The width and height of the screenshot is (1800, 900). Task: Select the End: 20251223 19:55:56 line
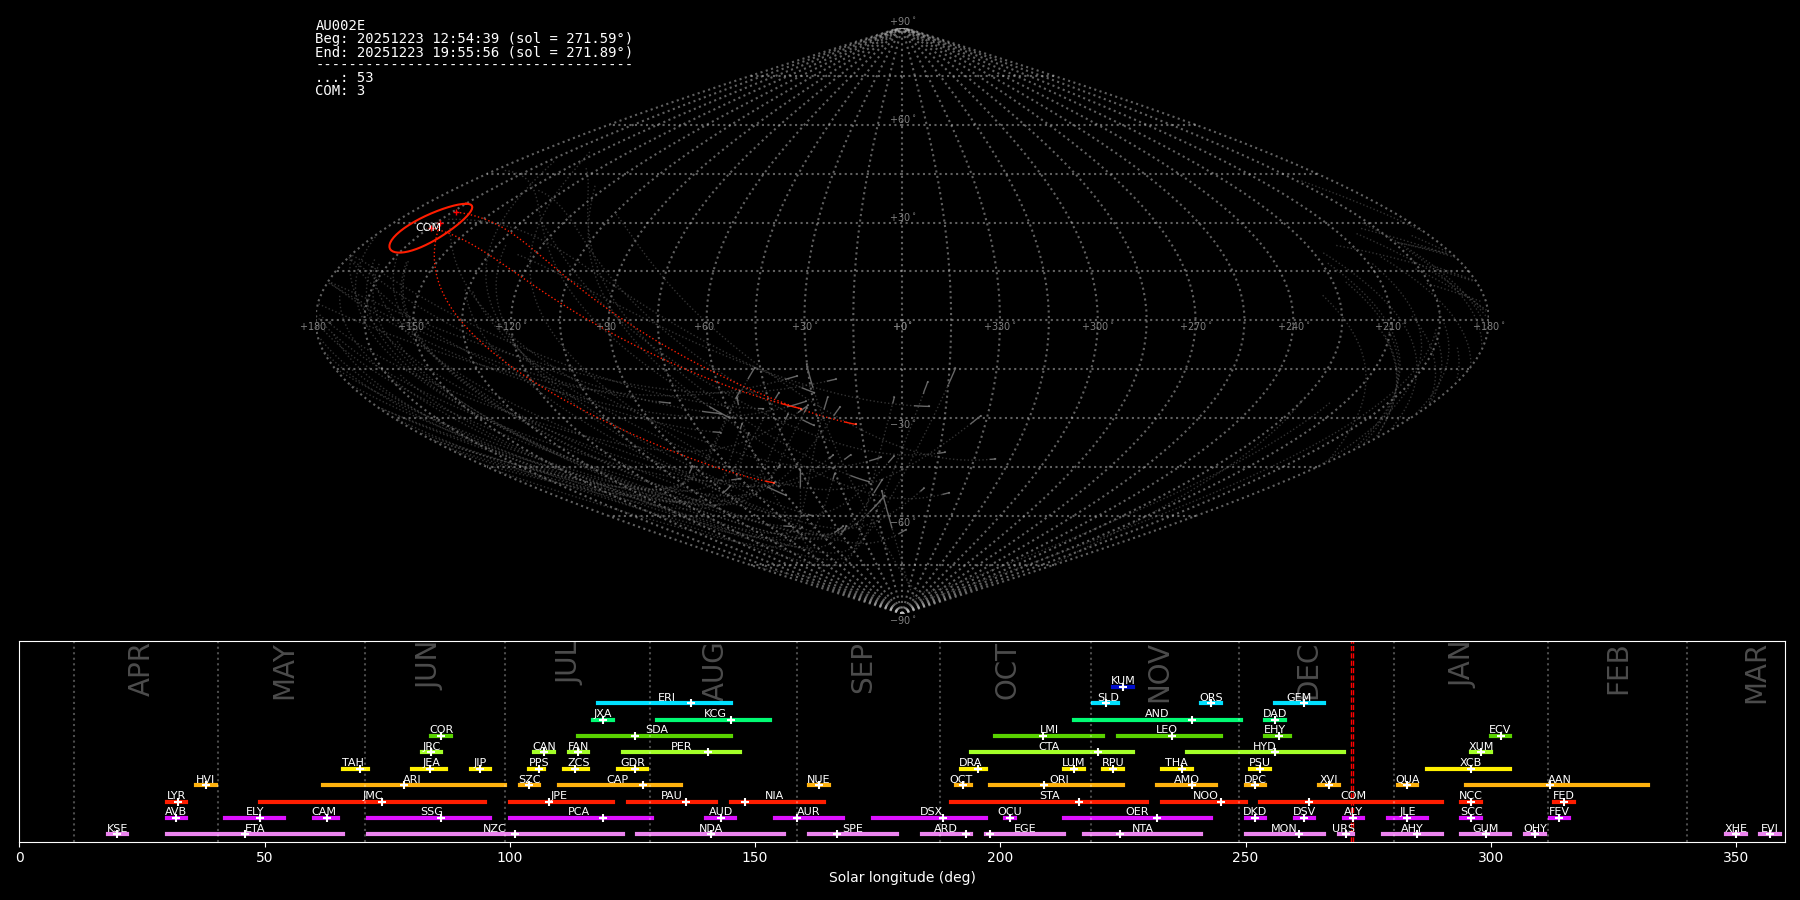tap(474, 52)
